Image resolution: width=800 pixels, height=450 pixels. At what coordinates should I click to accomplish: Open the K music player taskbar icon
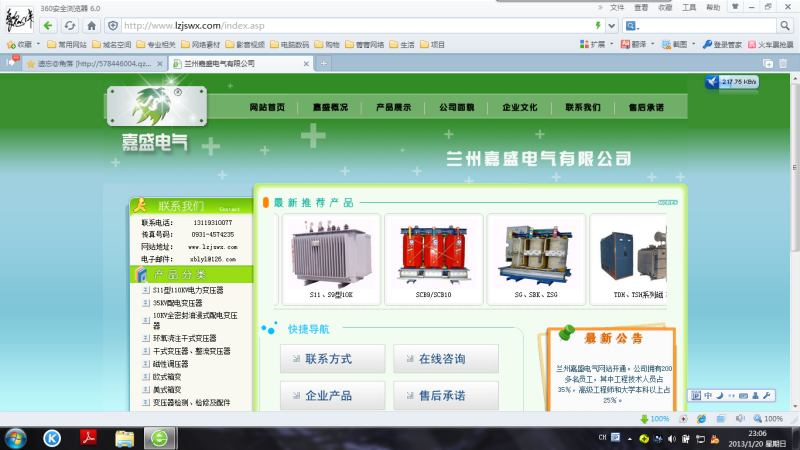tap(52, 437)
